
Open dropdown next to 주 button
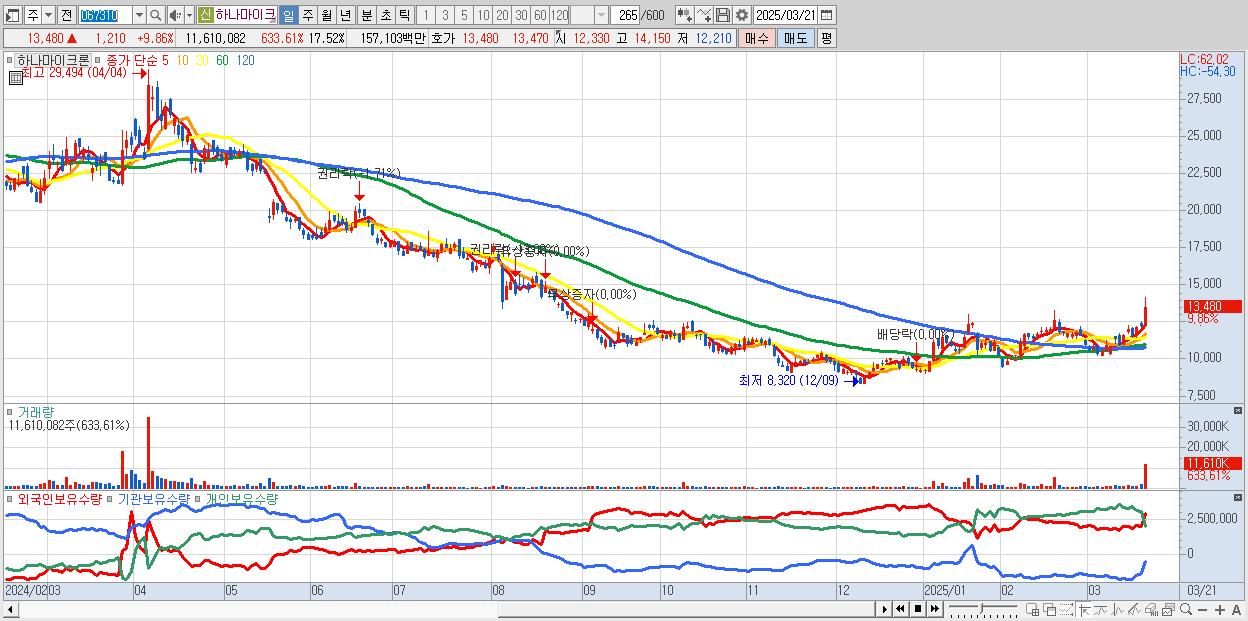(x=48, y=15)
